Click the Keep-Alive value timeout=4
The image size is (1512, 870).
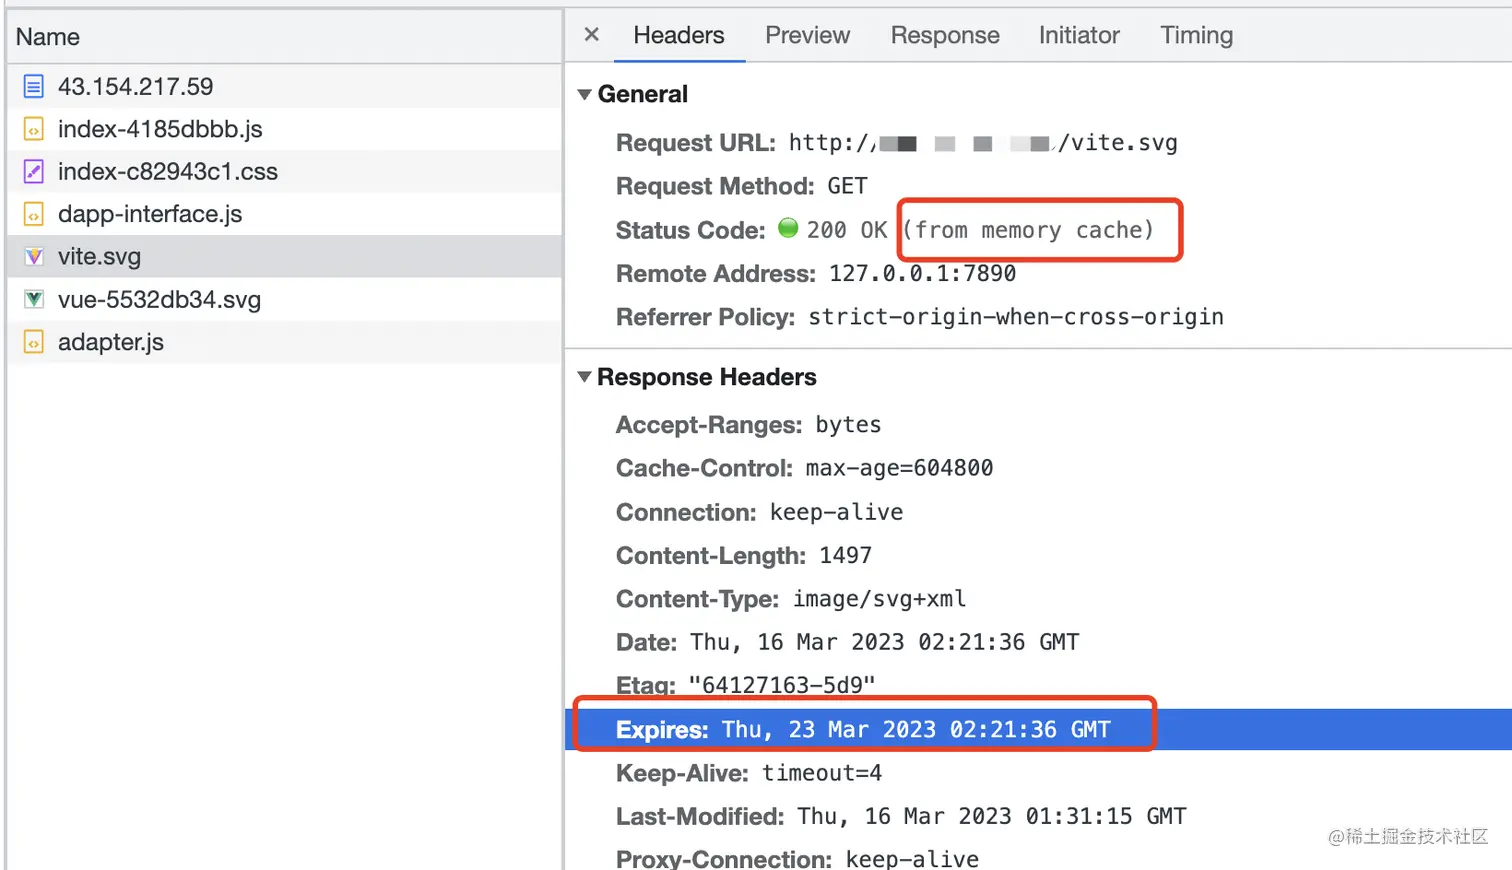pyautogui.click(x=822, y=773)
